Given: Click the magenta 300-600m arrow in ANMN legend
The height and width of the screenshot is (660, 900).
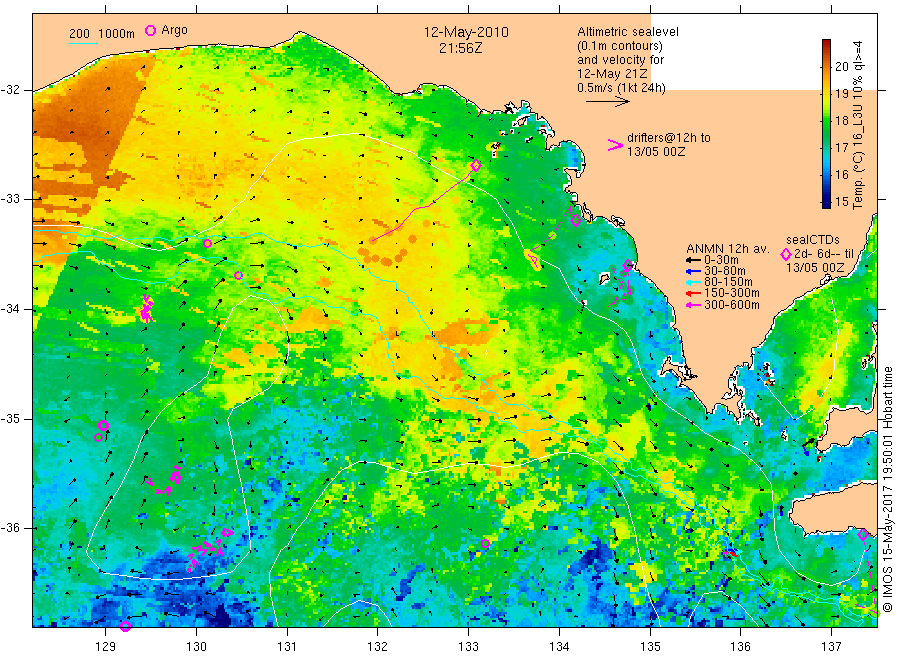Looking at the screenshot, I should click(x=693, y=305).
